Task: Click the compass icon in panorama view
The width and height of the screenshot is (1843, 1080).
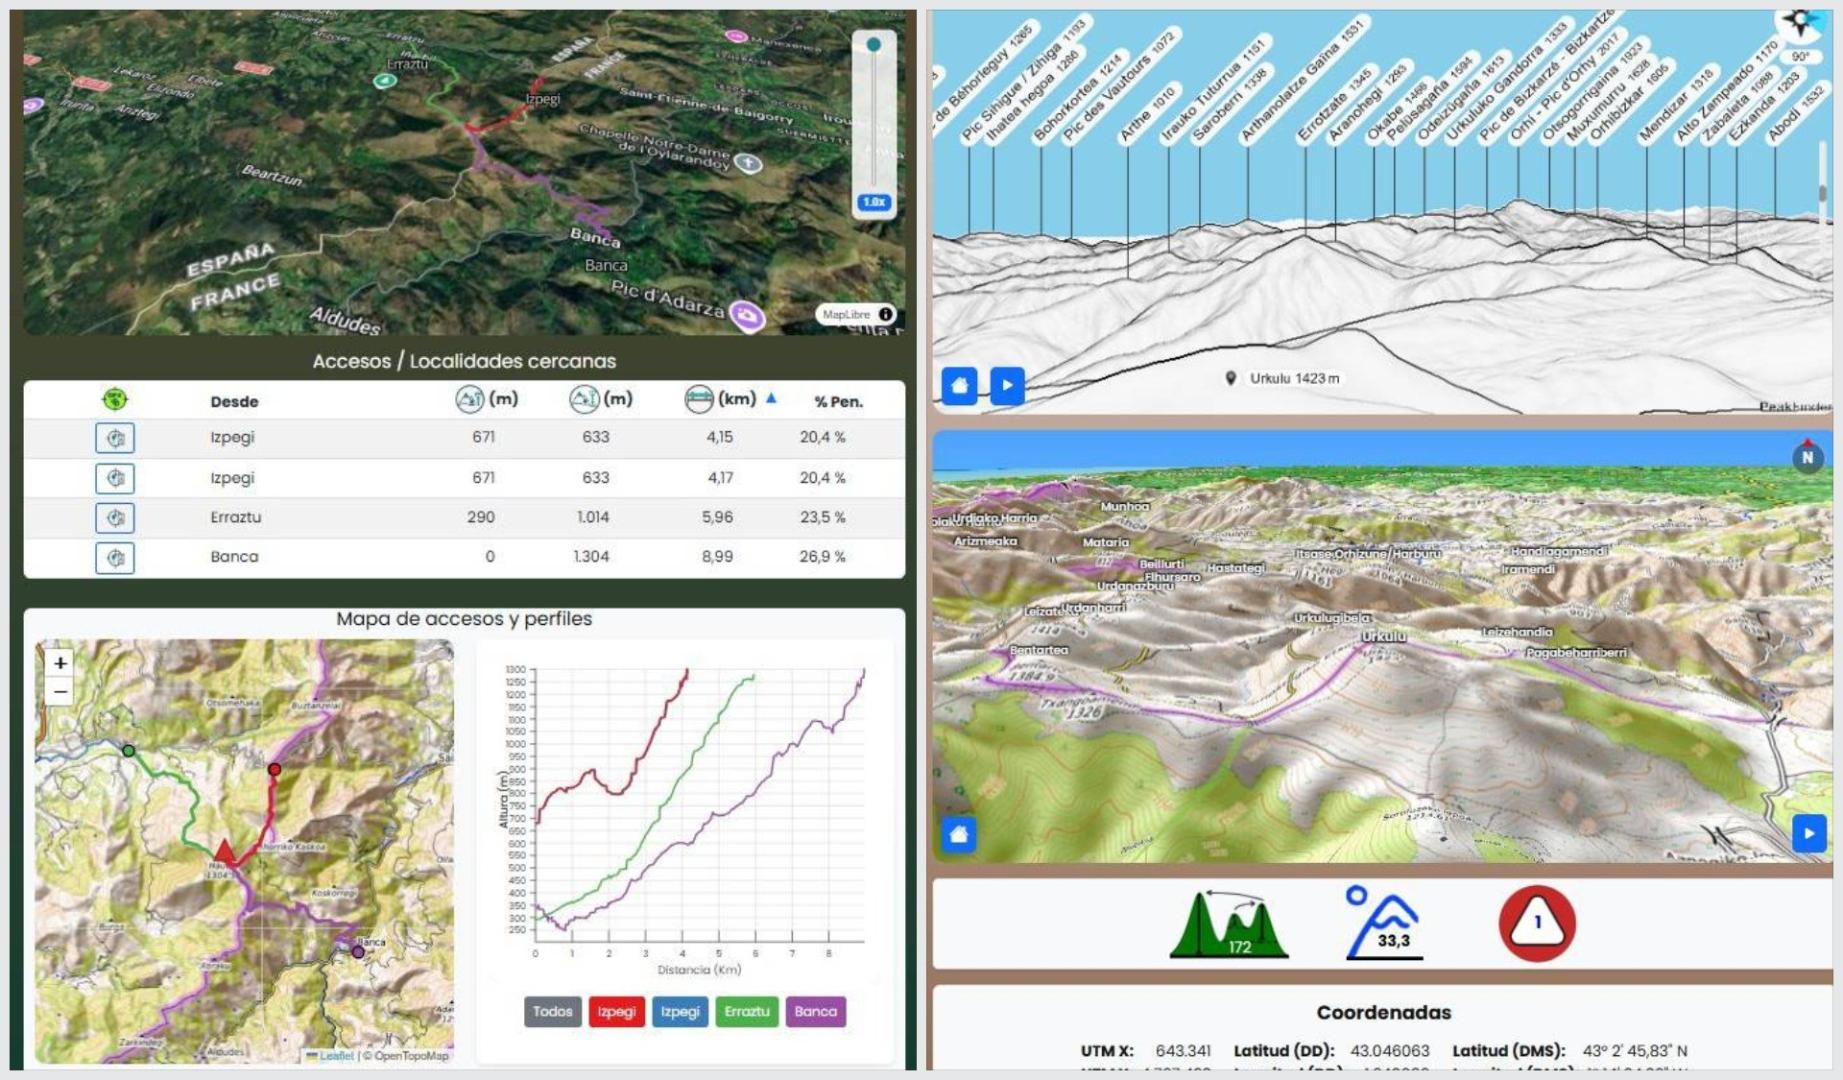Action: [x=1799, y=22]
